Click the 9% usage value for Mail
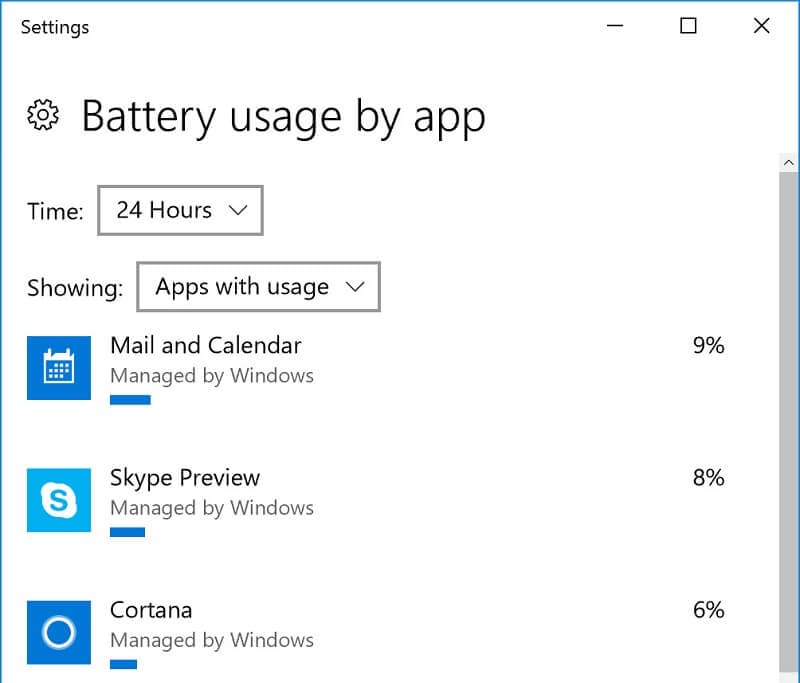Screen dimensions: 800x683 [709, 345]
